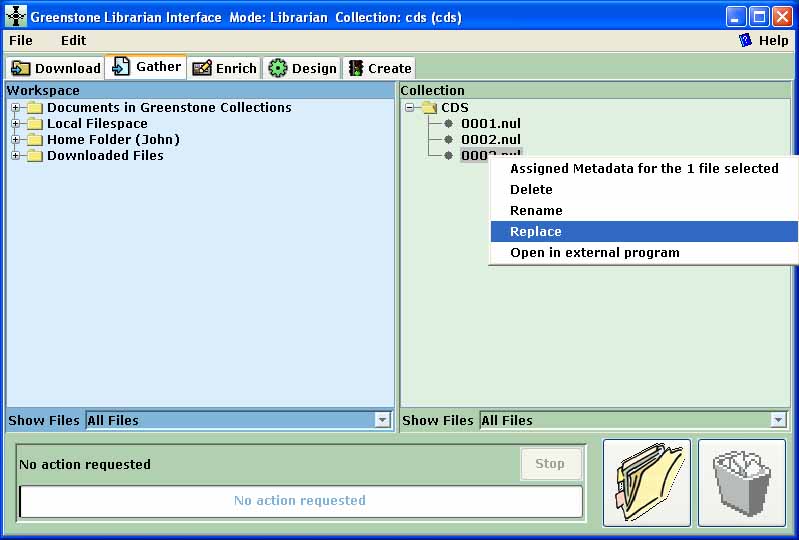Image resolution: width=799 pixels, height=540 pixels.
Task: Open Workspace Show Files dropdown
Action: (x=382, y=421)
